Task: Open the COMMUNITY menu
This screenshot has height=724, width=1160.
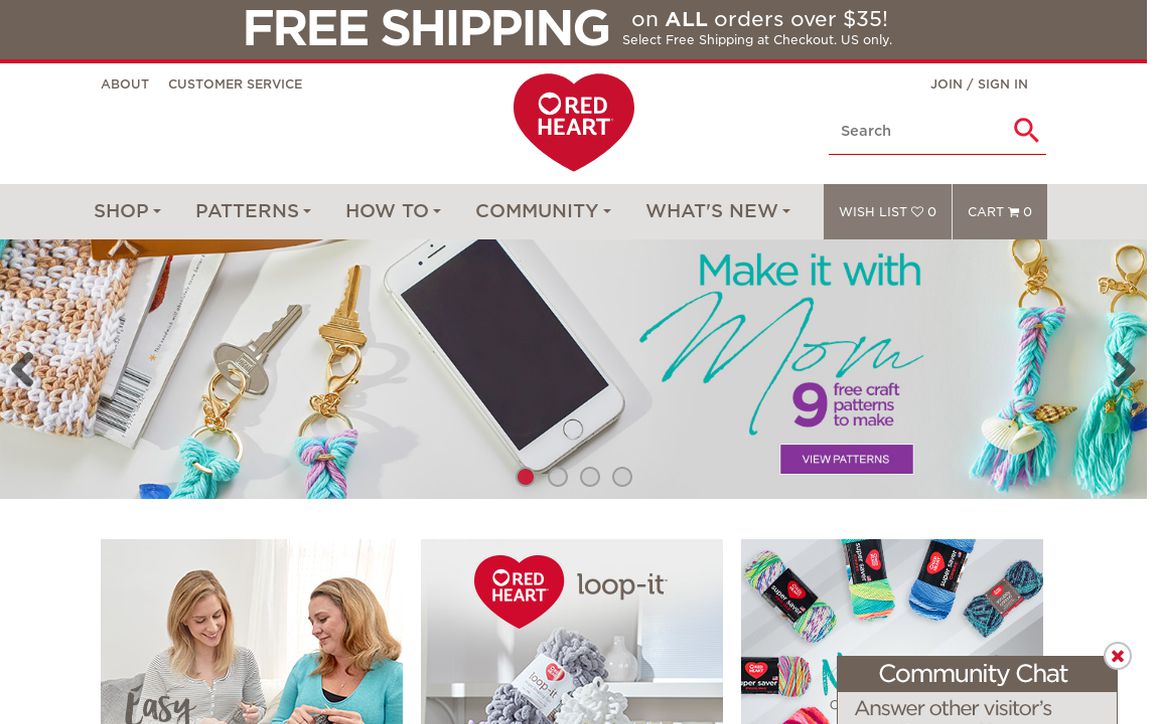Action: point(543,212)
